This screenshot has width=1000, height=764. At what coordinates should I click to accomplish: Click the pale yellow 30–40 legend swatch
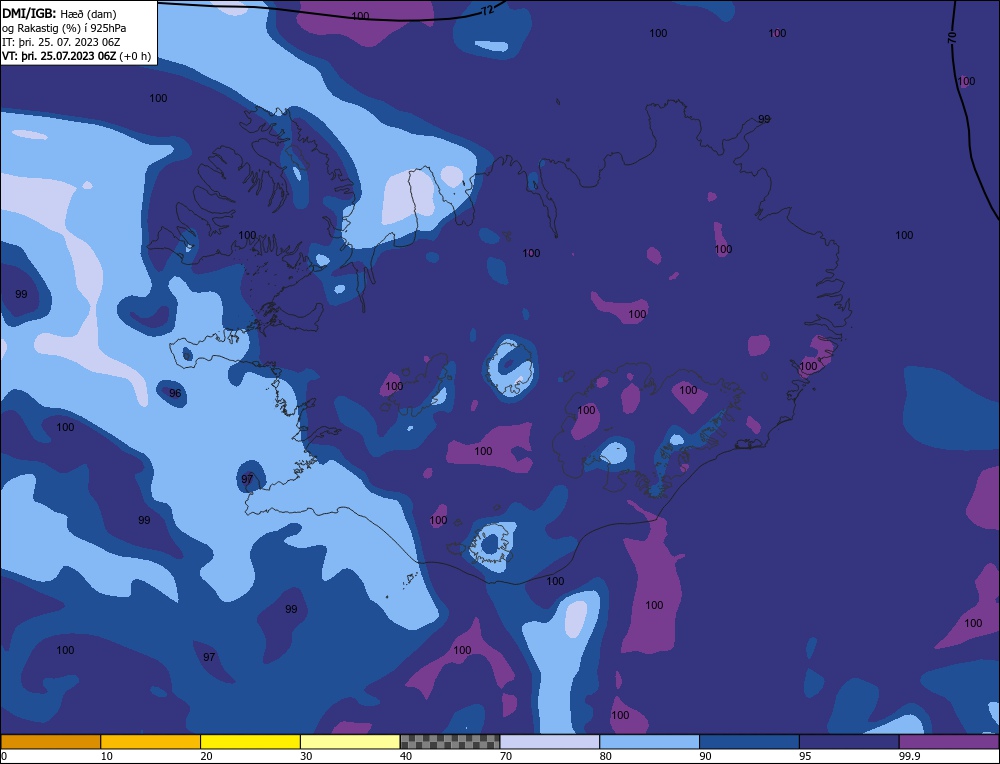pyautogui.click(x=350, y=741)
